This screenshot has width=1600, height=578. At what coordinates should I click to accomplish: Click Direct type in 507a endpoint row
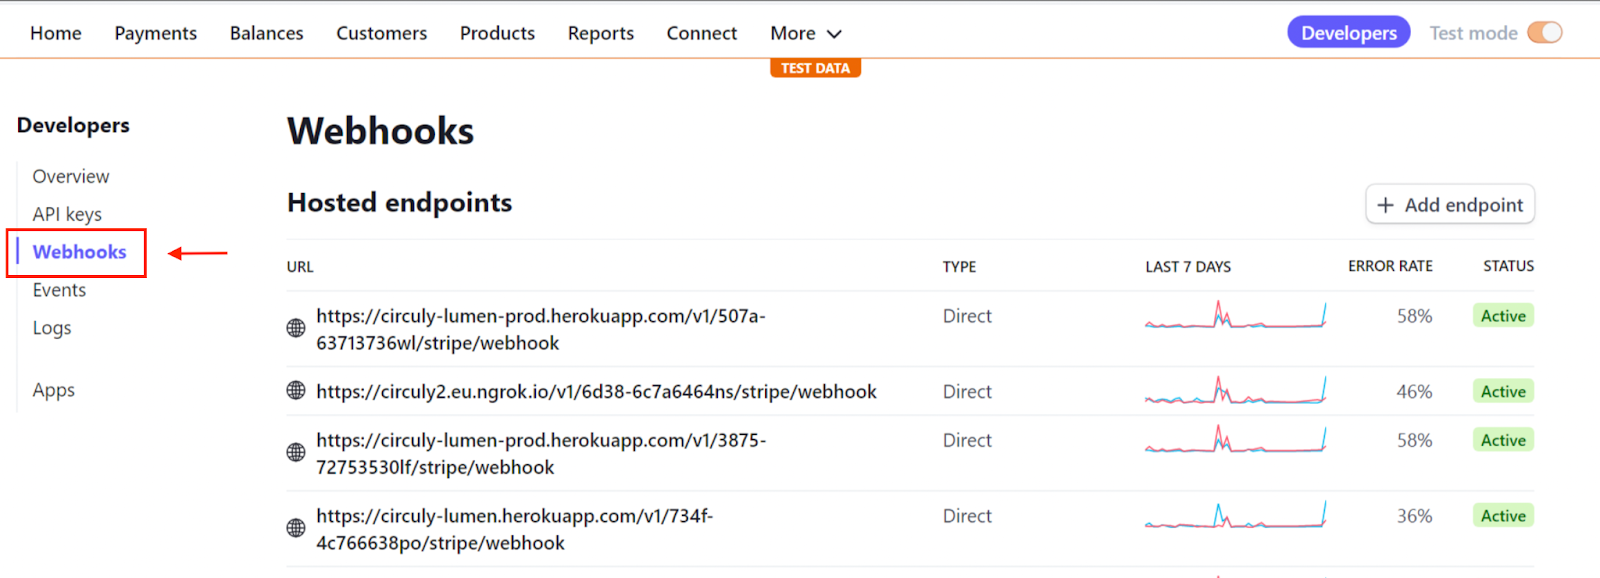pyautogui.click(x=967, y=316)
